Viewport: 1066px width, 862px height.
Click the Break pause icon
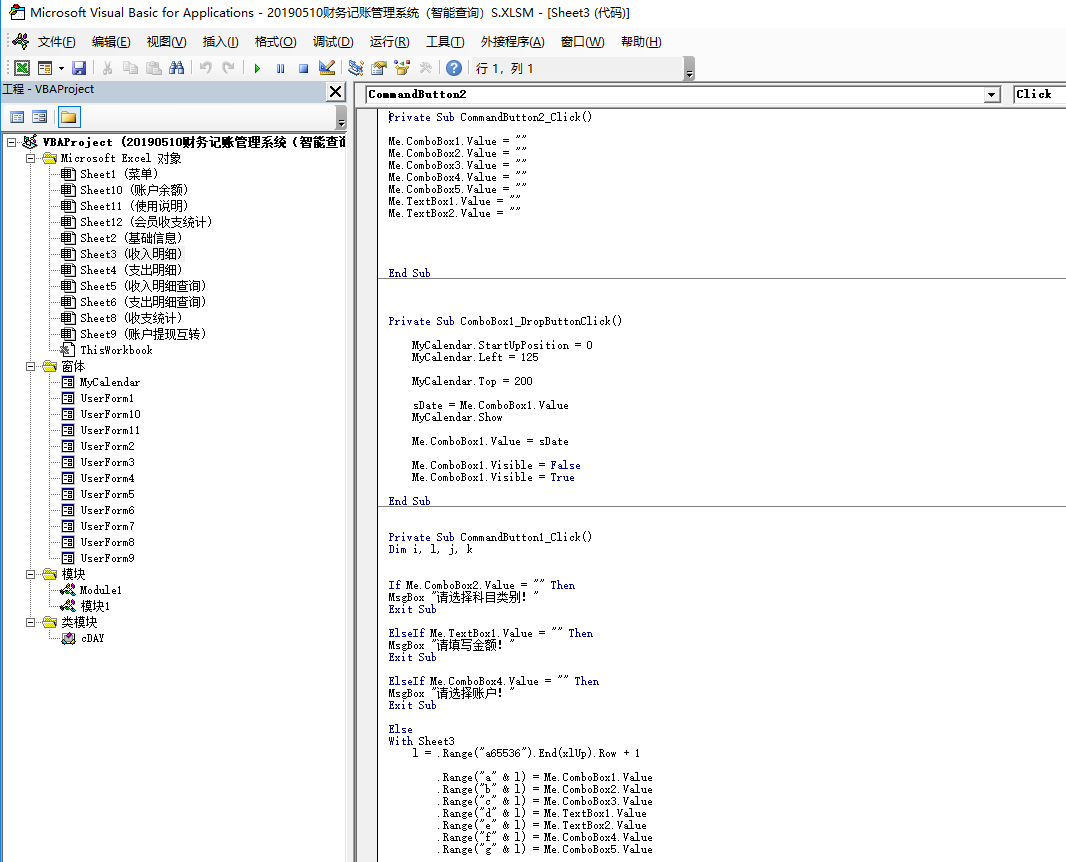click(x=280, y=68)
